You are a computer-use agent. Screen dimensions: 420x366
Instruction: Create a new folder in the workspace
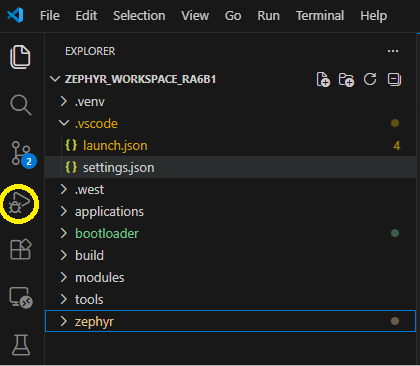pos(346,79)
